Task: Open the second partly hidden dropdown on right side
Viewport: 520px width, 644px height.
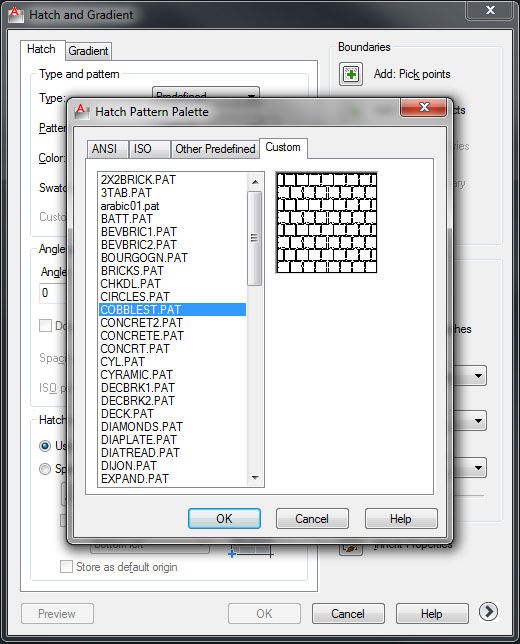Action: [x=469, y=420]
